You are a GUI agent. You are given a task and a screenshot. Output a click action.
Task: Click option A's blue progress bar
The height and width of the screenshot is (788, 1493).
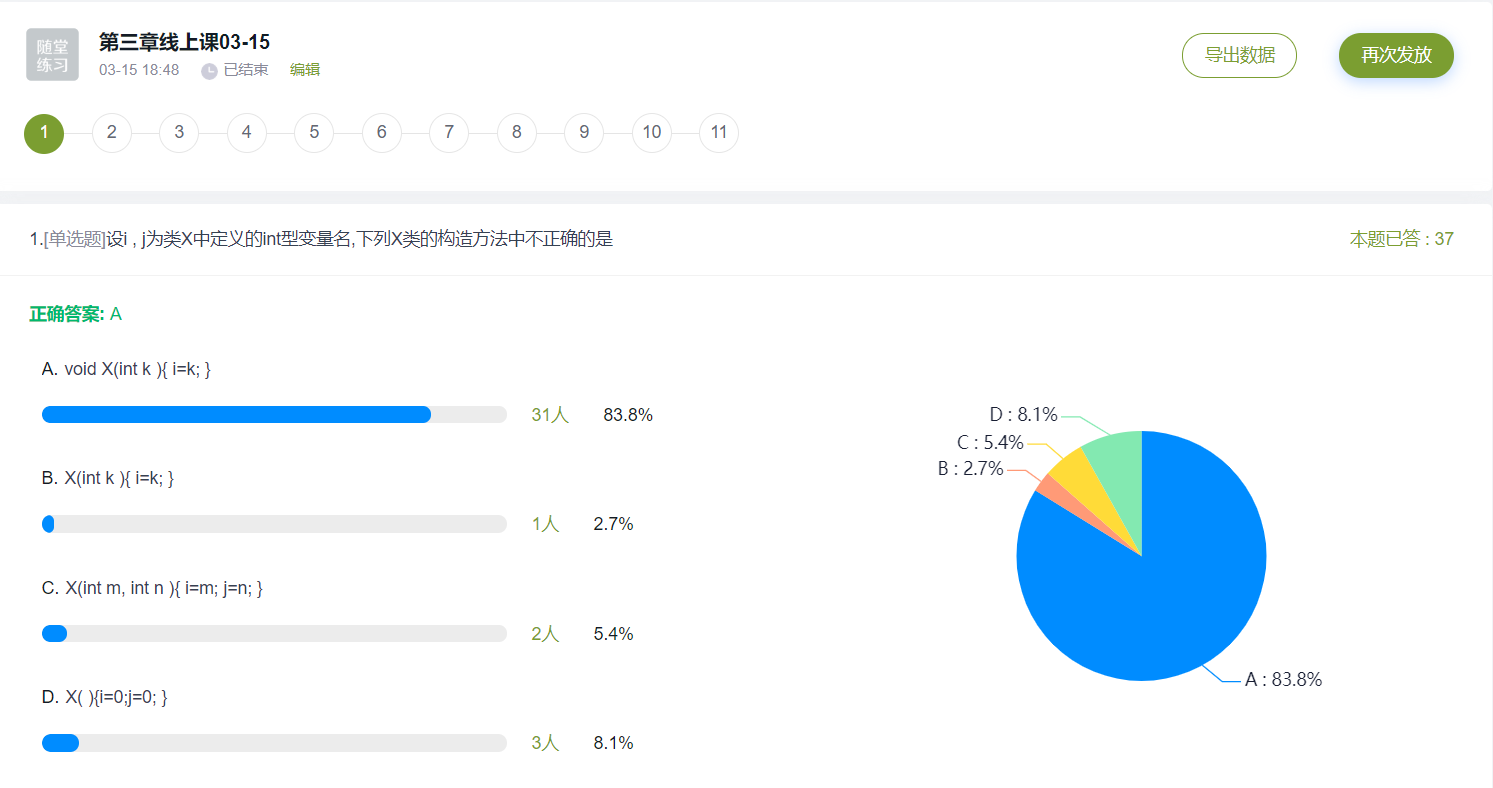coord(236,415)
